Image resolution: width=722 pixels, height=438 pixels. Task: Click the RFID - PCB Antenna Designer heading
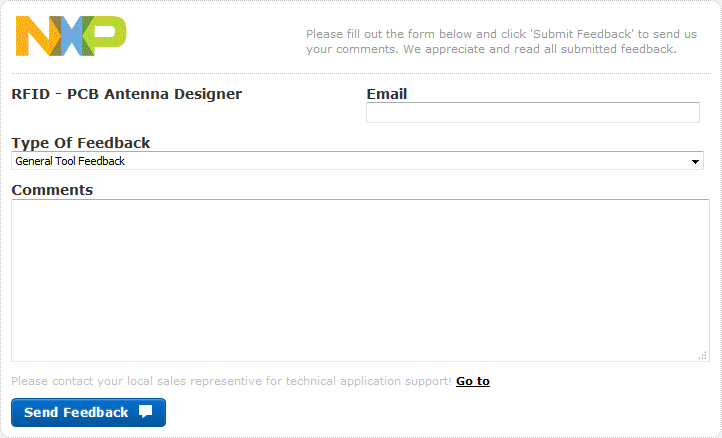click(127, 94)
